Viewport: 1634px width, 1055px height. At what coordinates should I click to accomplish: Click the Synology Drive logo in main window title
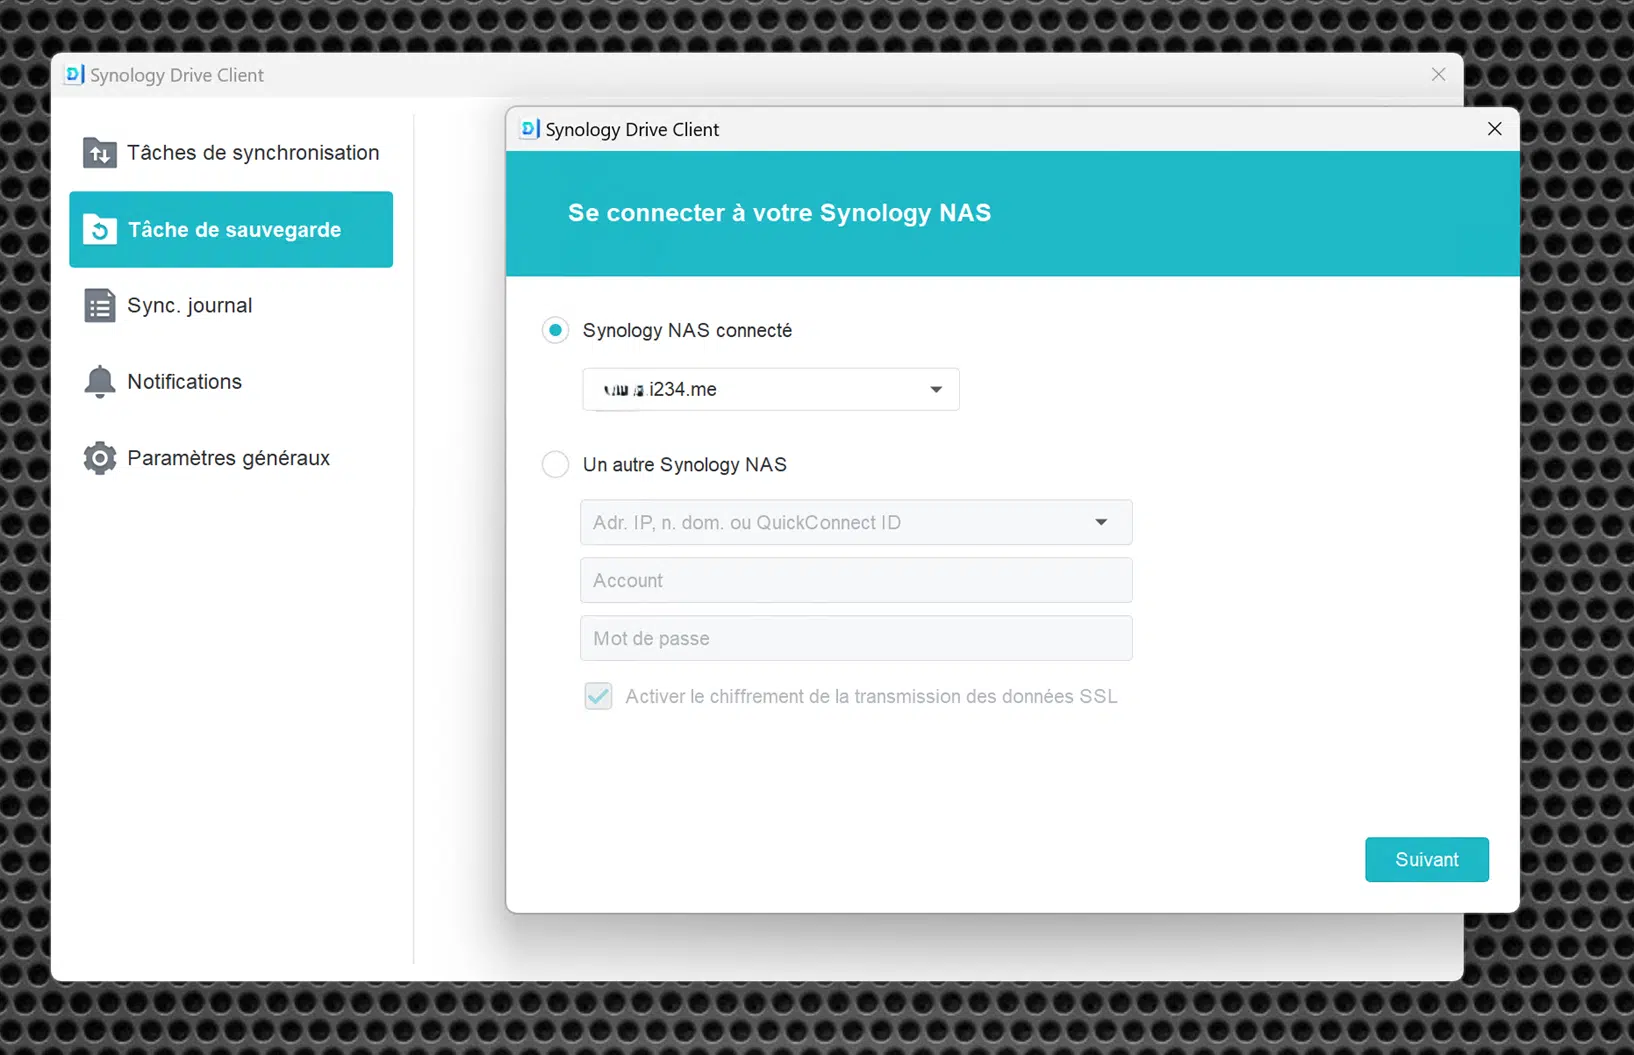pos(74,75)
